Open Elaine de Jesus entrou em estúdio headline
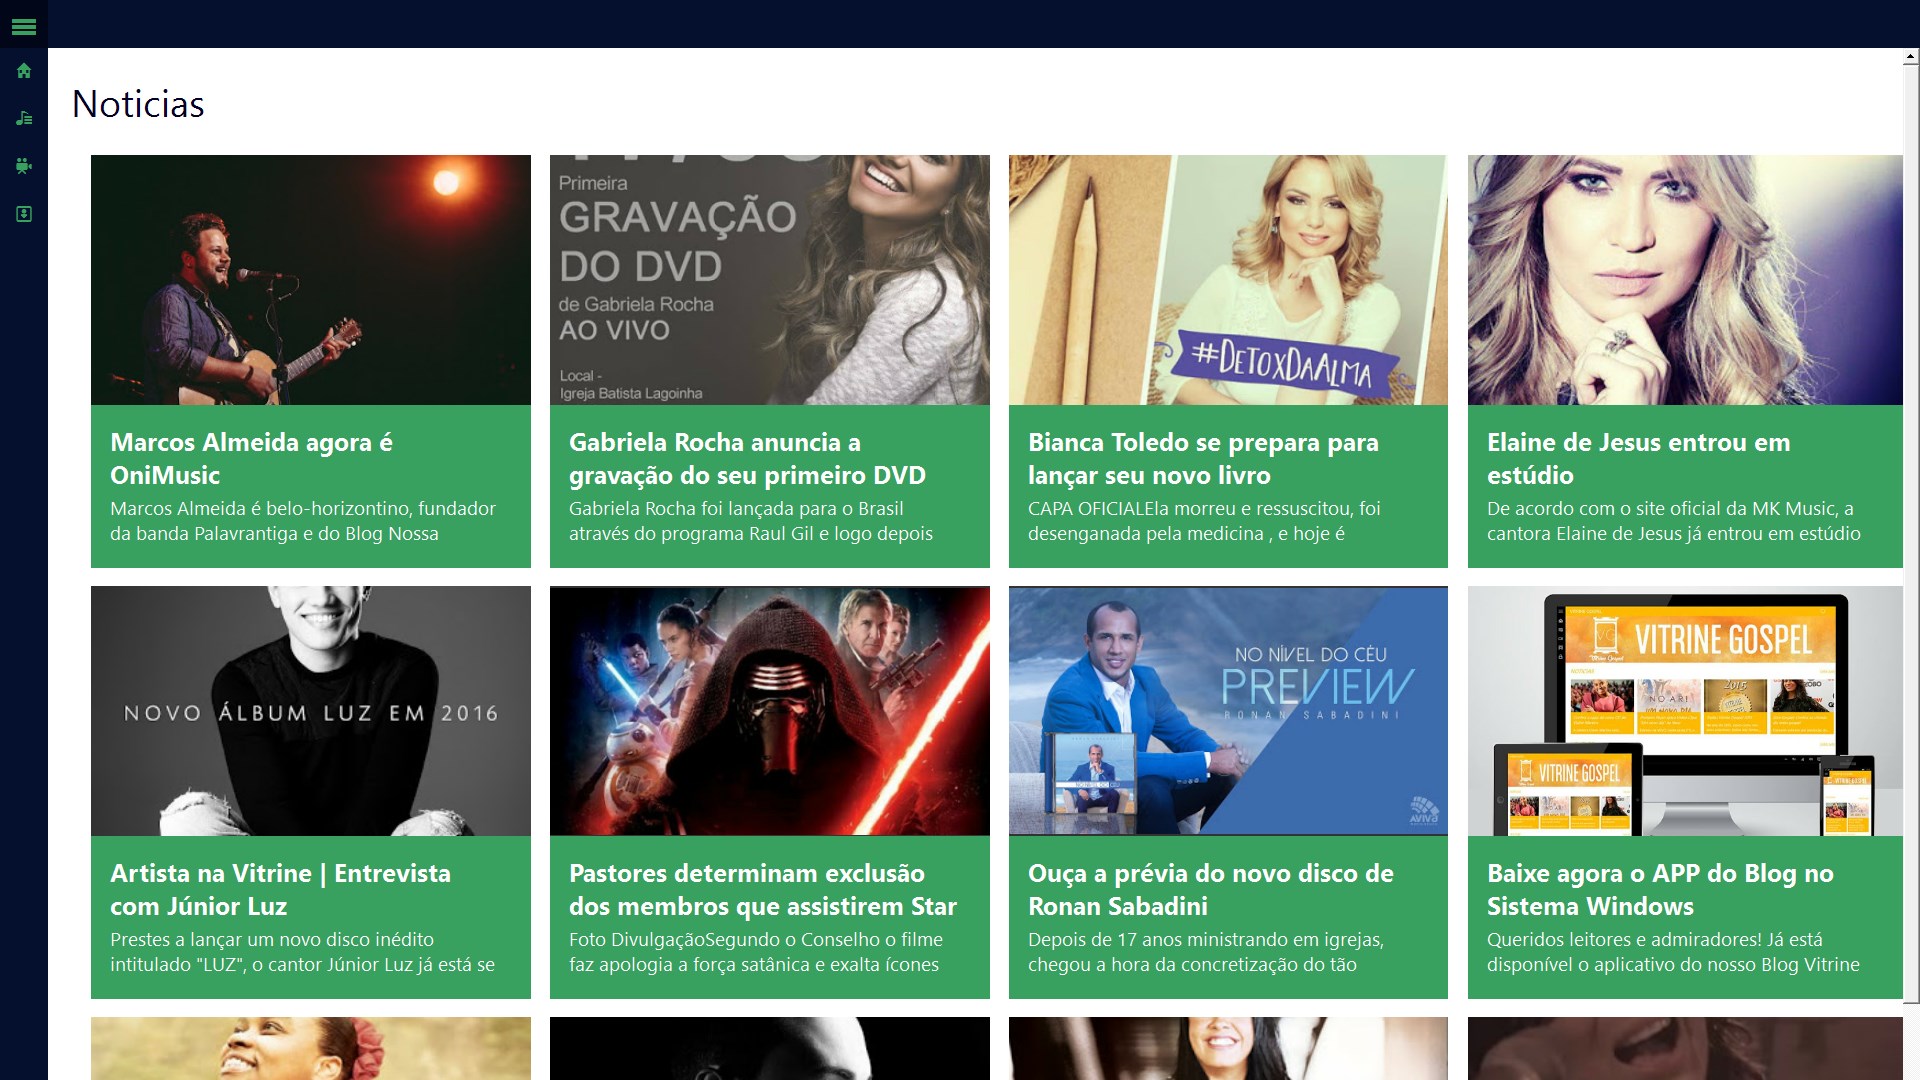1920x1080 pixels. (x=1638, y=458)
